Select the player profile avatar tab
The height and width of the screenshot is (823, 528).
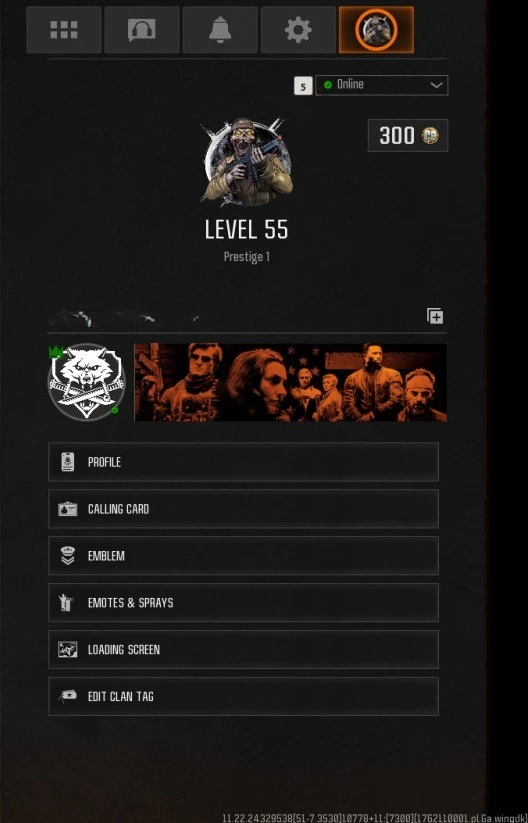coord(376,30)
